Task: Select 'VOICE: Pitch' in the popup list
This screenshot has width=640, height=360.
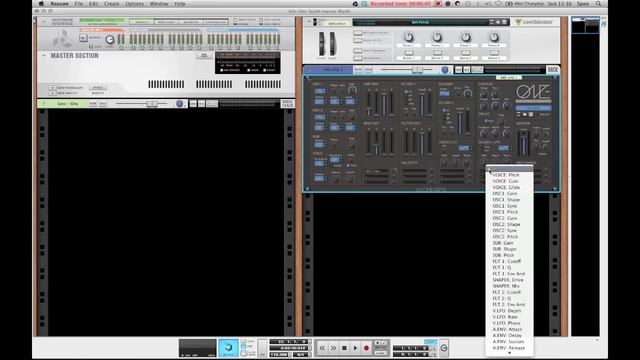Action: [x=505, y=175]
